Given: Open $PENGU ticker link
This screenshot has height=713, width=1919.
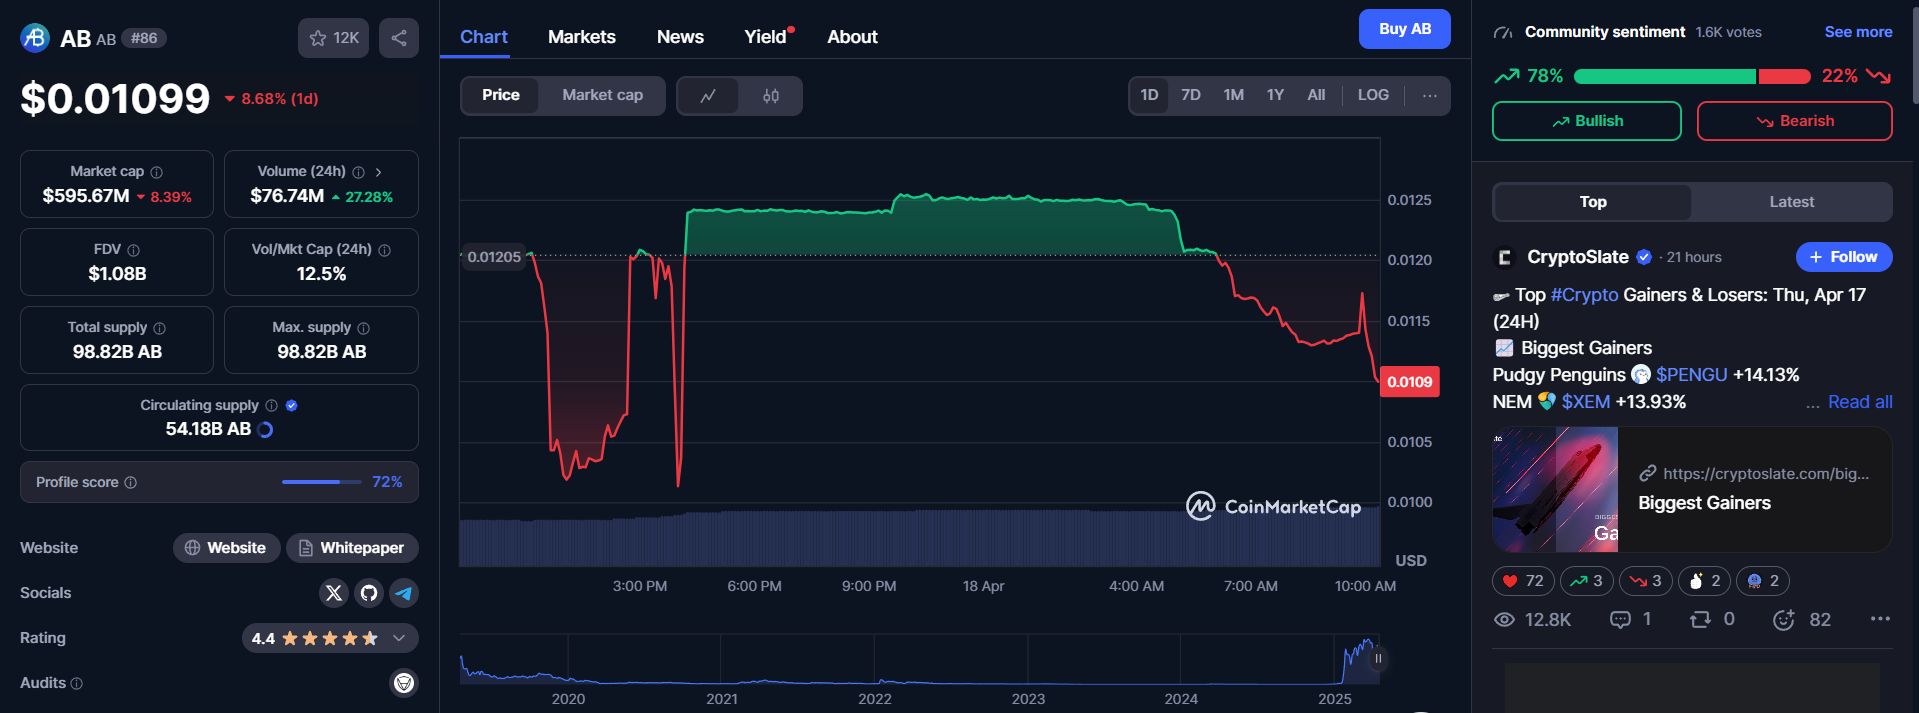Looking at the screenshot, I should coord(1691,375).
